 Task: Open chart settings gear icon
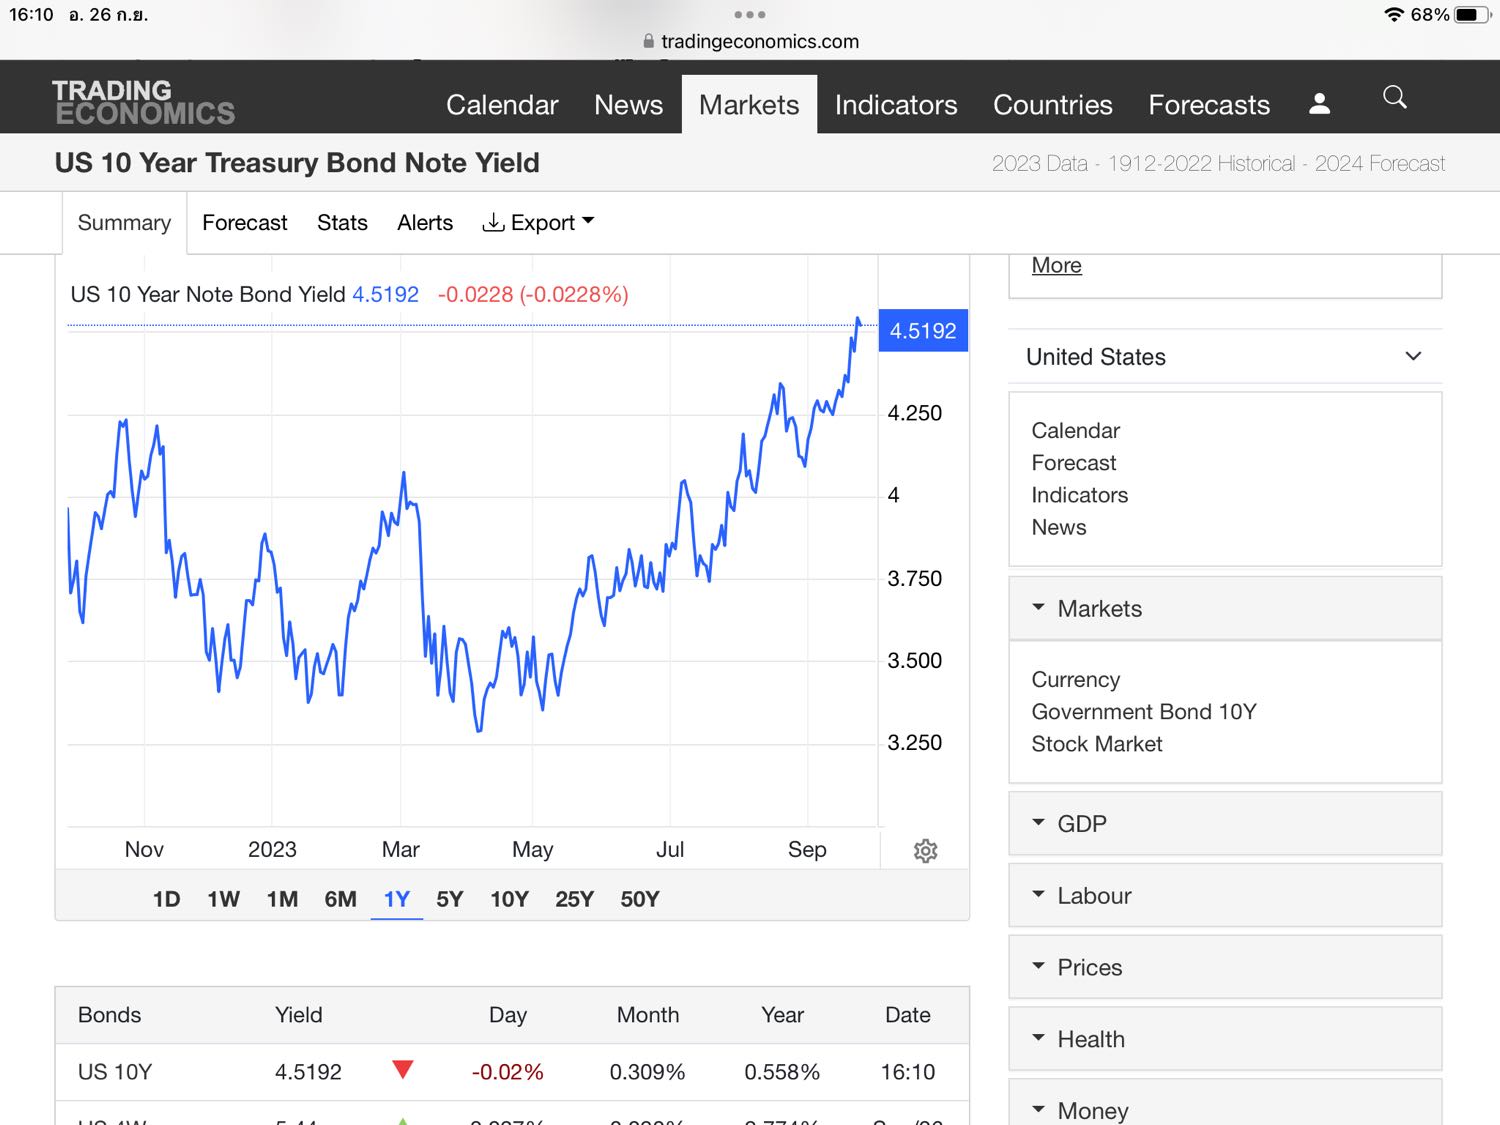pyautogui.click(x=925, y=851)
